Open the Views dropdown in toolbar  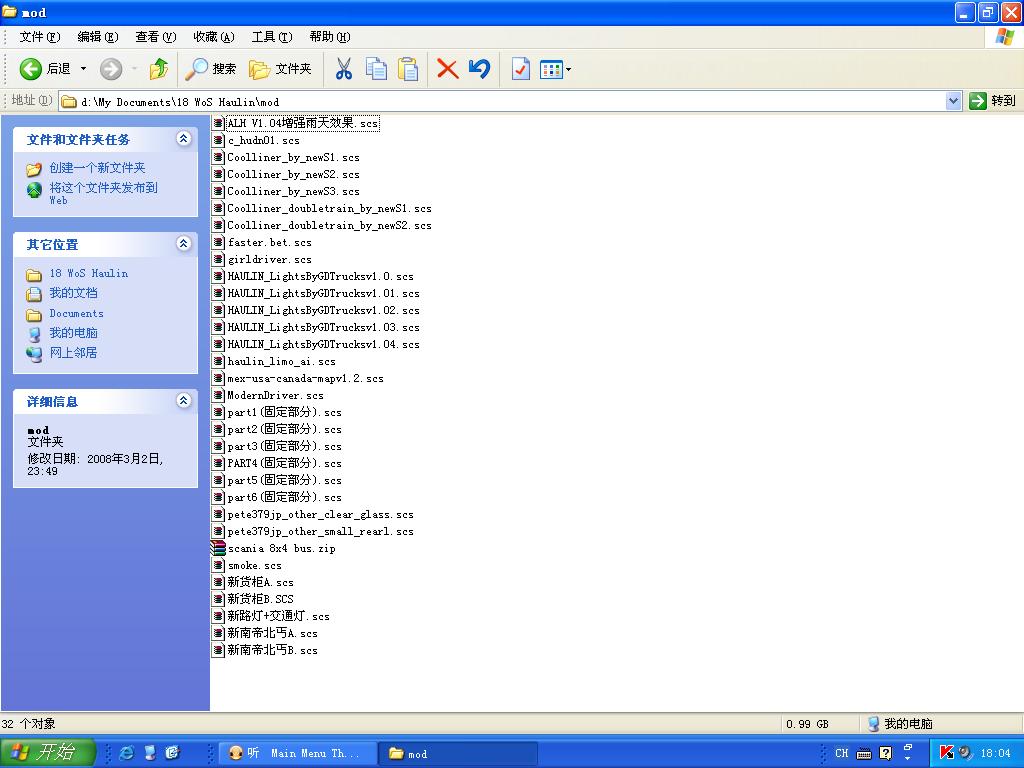[555, 69]
